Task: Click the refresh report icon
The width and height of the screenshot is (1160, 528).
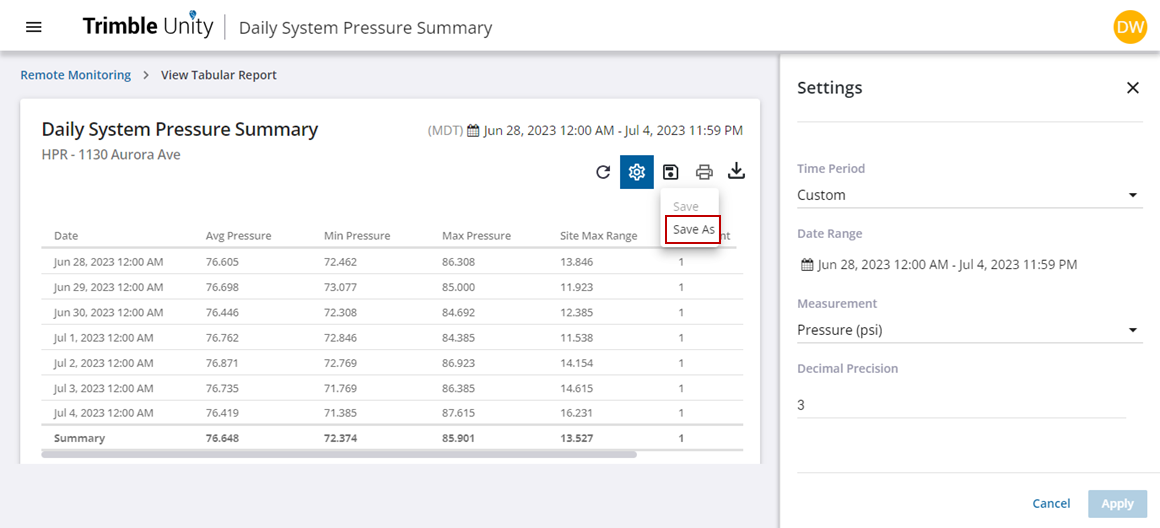Action: point(603,172)
